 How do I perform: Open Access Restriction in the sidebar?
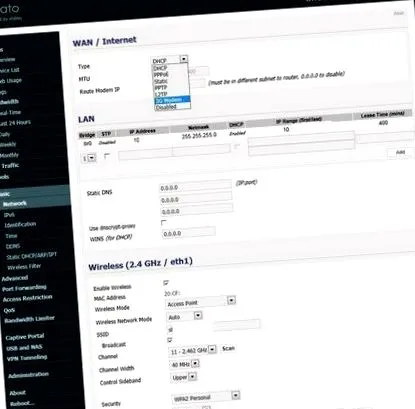pyautogui.click(x=28, y=298)
